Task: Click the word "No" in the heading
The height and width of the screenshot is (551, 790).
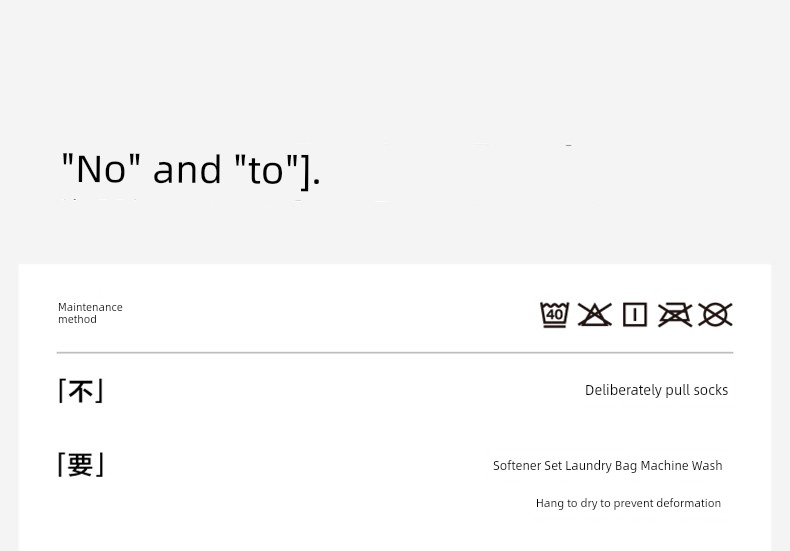Action: pyautogui.click(x=101, y=170)
